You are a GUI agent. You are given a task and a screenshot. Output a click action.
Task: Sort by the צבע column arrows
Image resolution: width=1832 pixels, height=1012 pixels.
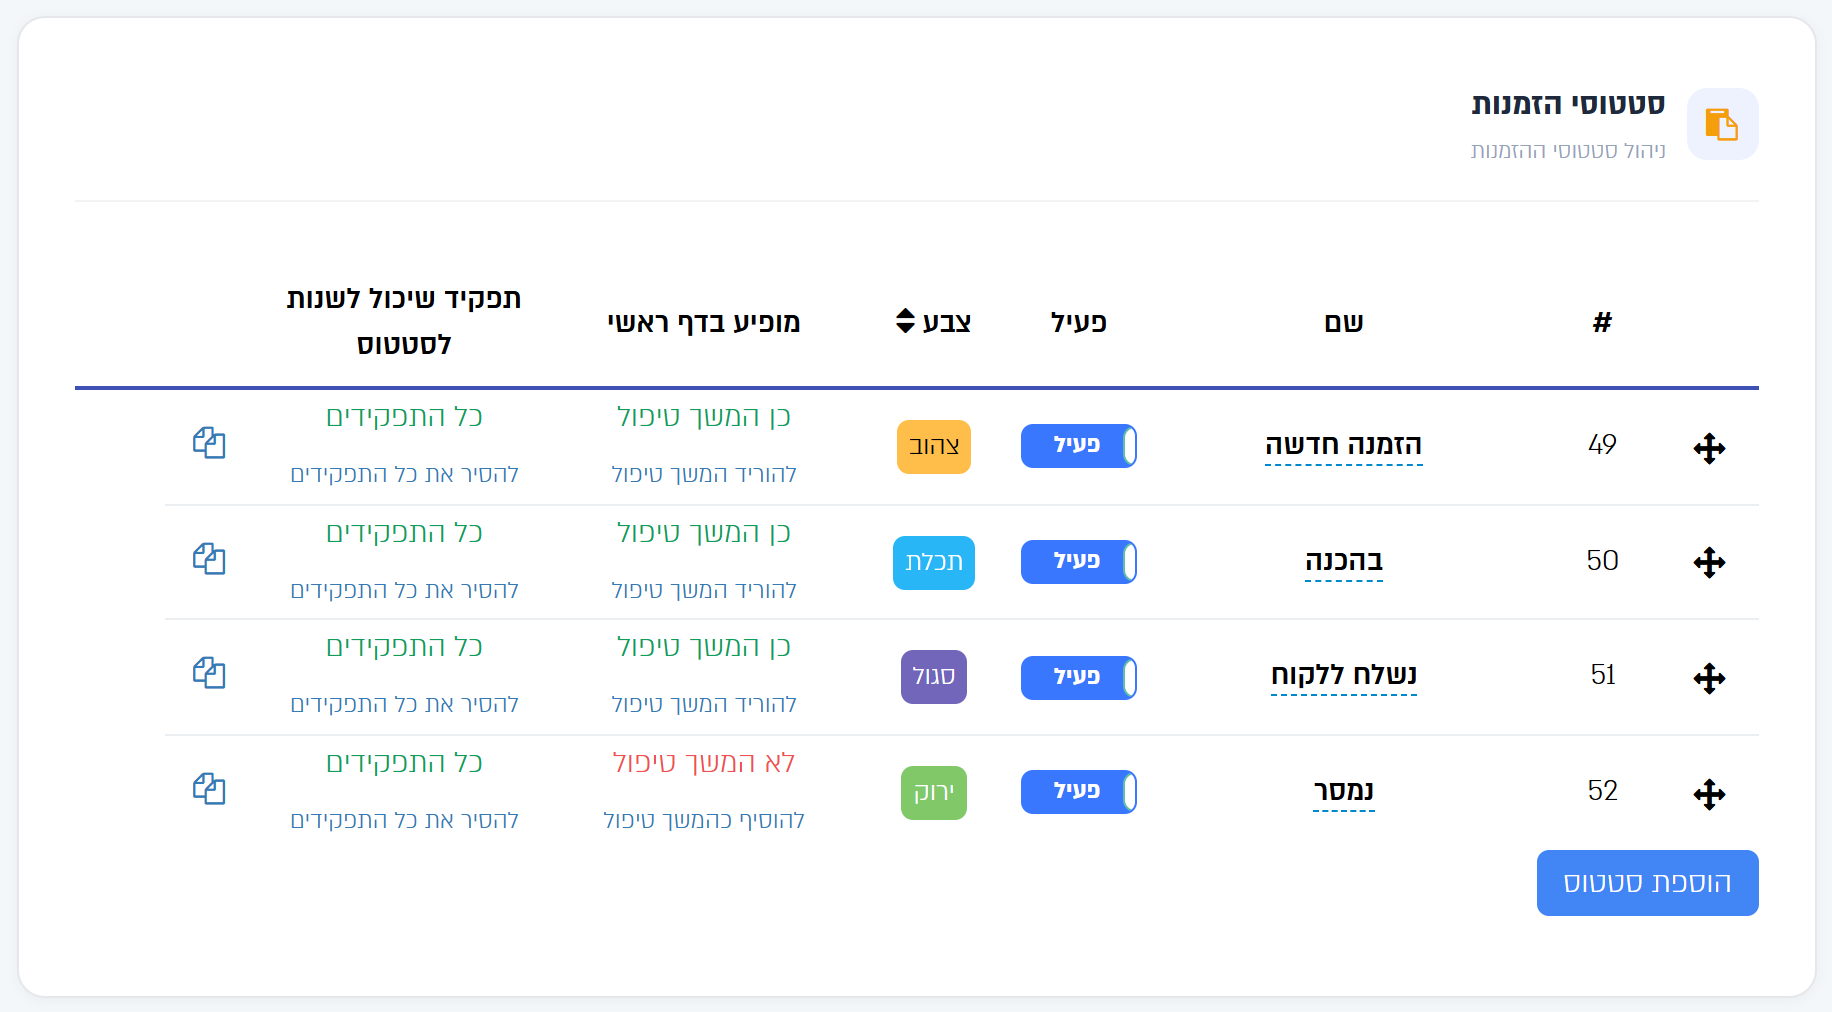tap(905, 321)
